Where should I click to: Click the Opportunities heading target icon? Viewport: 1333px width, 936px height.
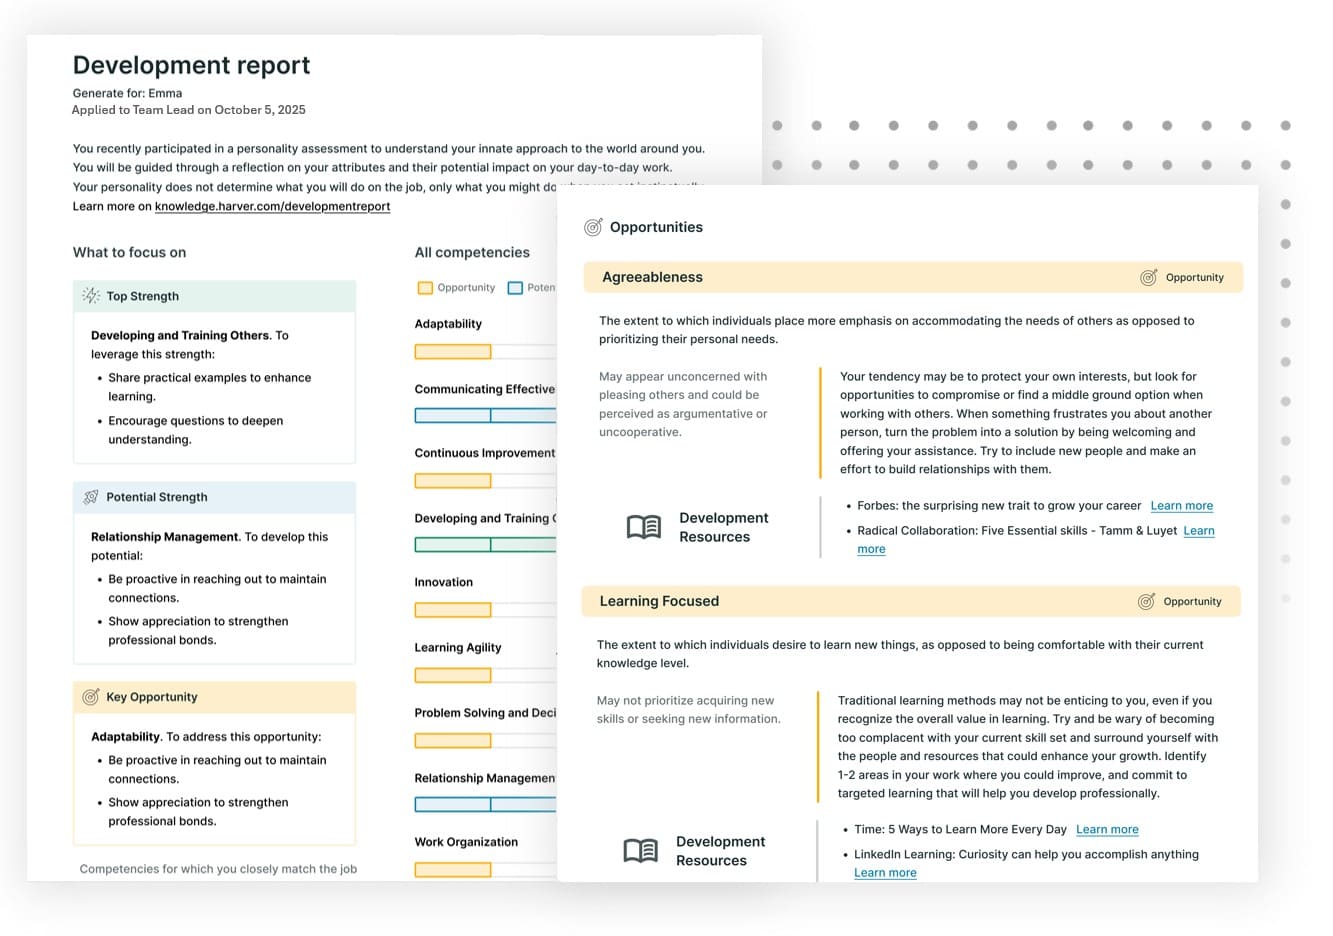(593, 227)
